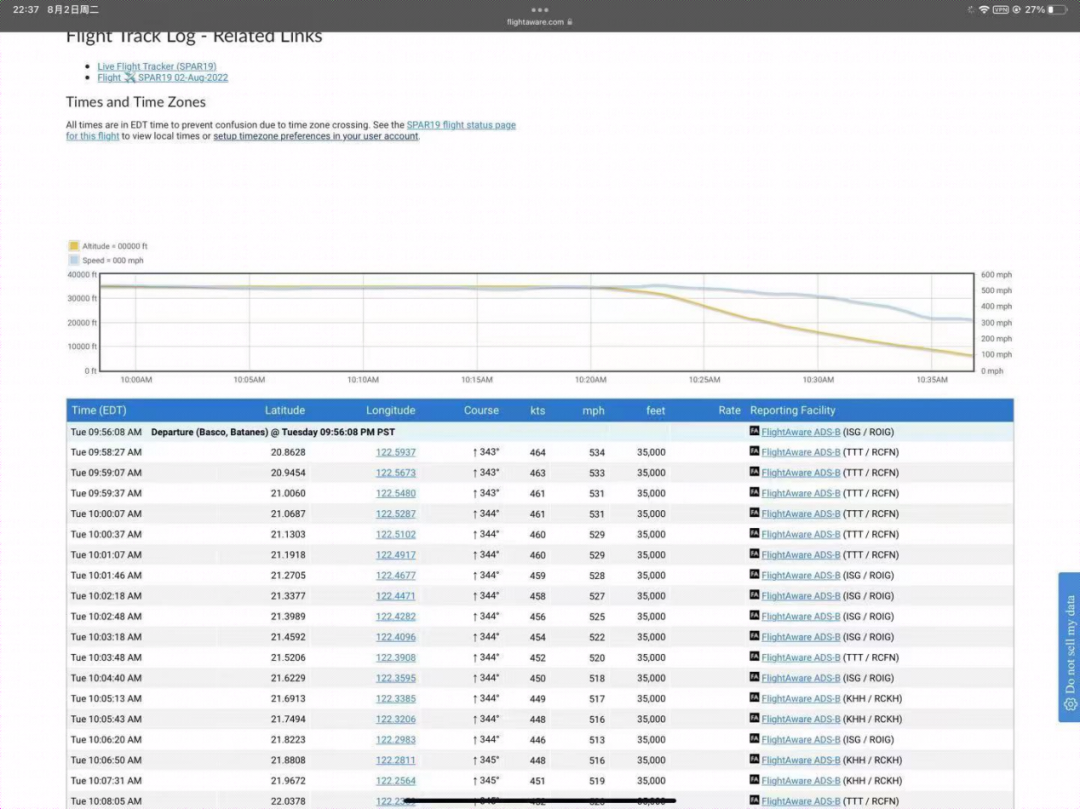Click the airplane icon in the SPAR19 flight link
The width and height of the screenshot is (1080, 809).
point(129,78)
